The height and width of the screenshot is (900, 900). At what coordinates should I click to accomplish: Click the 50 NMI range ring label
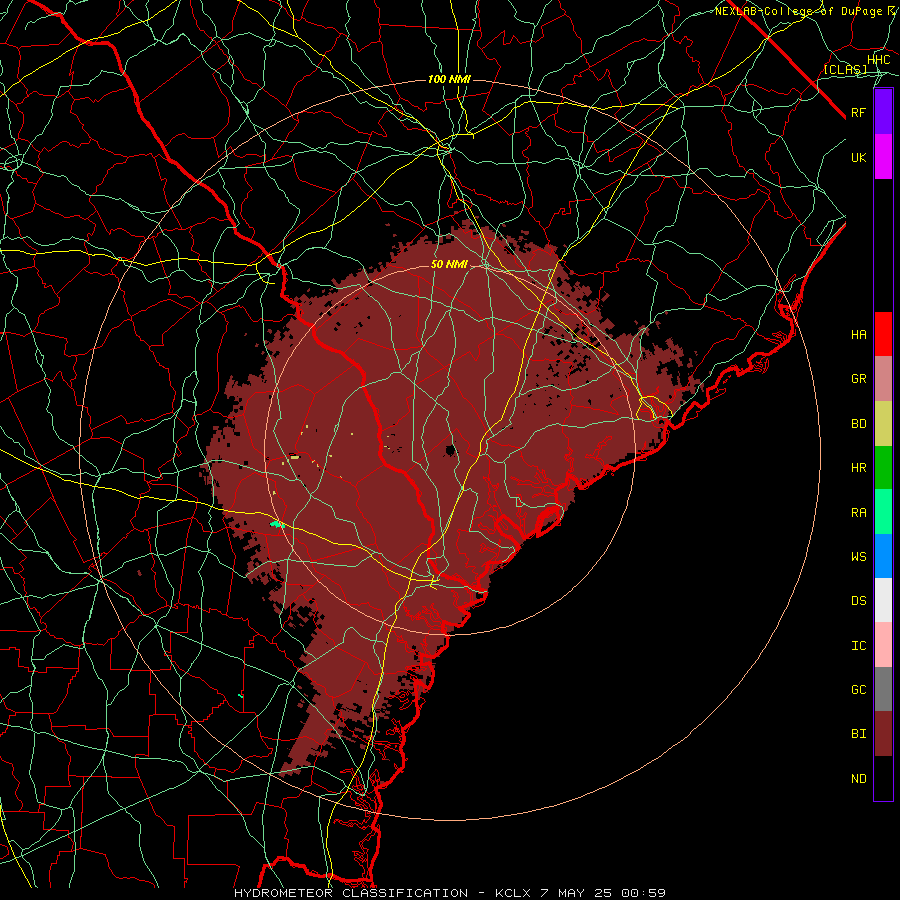coord(449,265)
